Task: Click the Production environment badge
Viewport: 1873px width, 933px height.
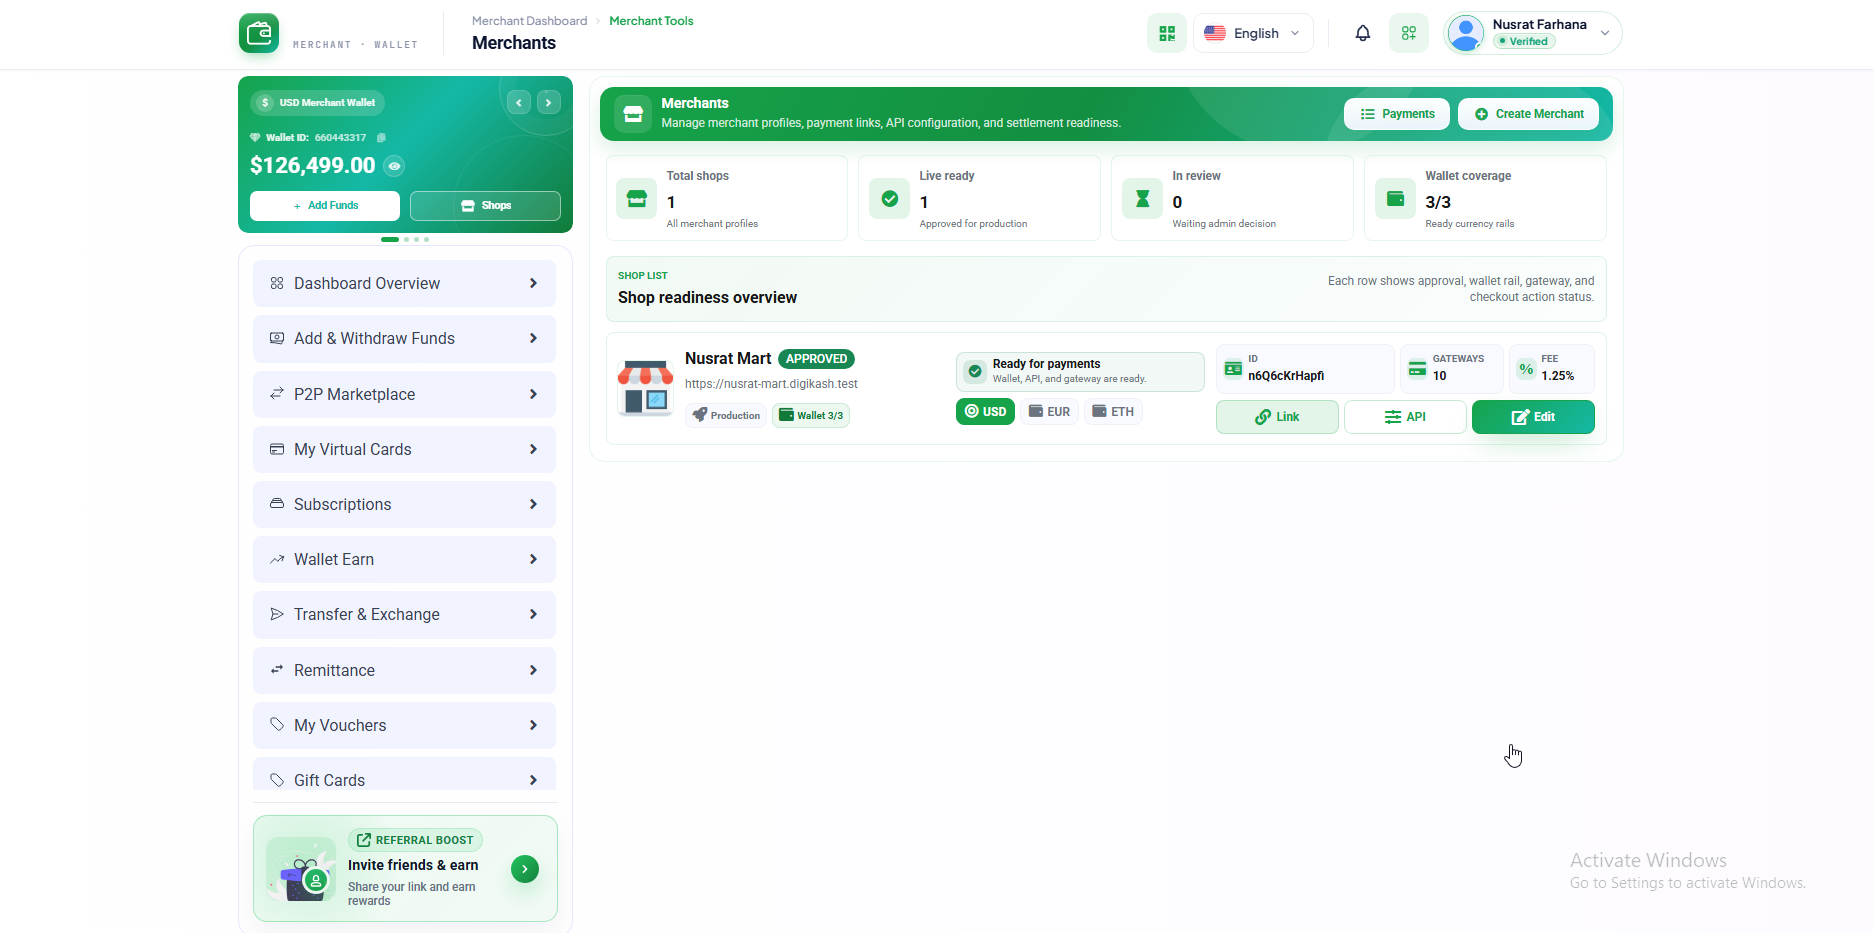Action: coord(726,415)
